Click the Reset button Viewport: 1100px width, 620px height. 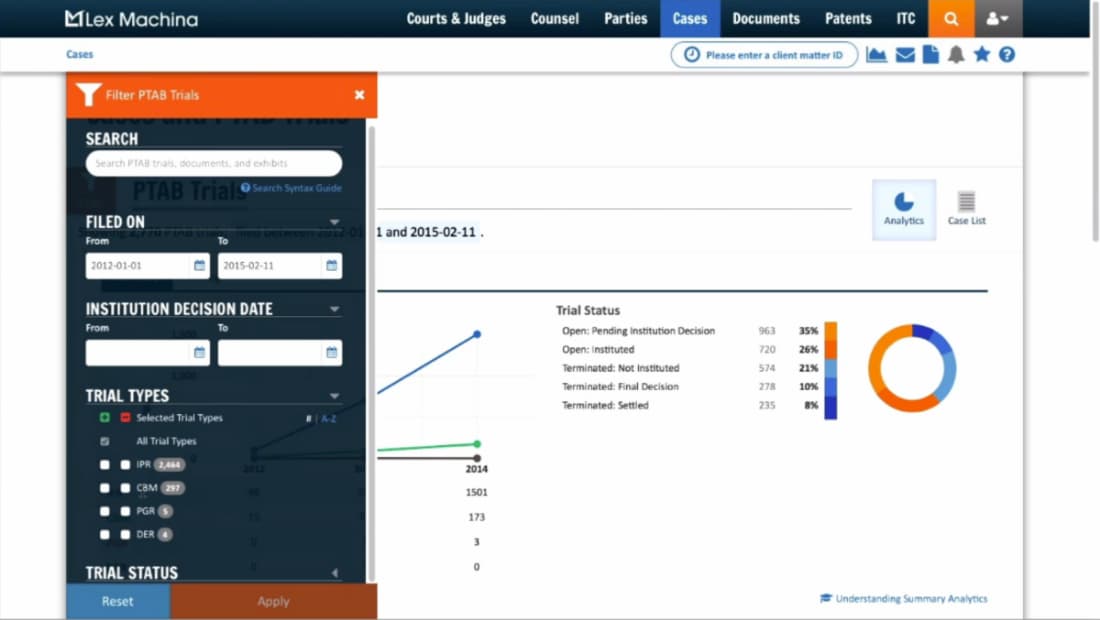[x=118, y=601]
